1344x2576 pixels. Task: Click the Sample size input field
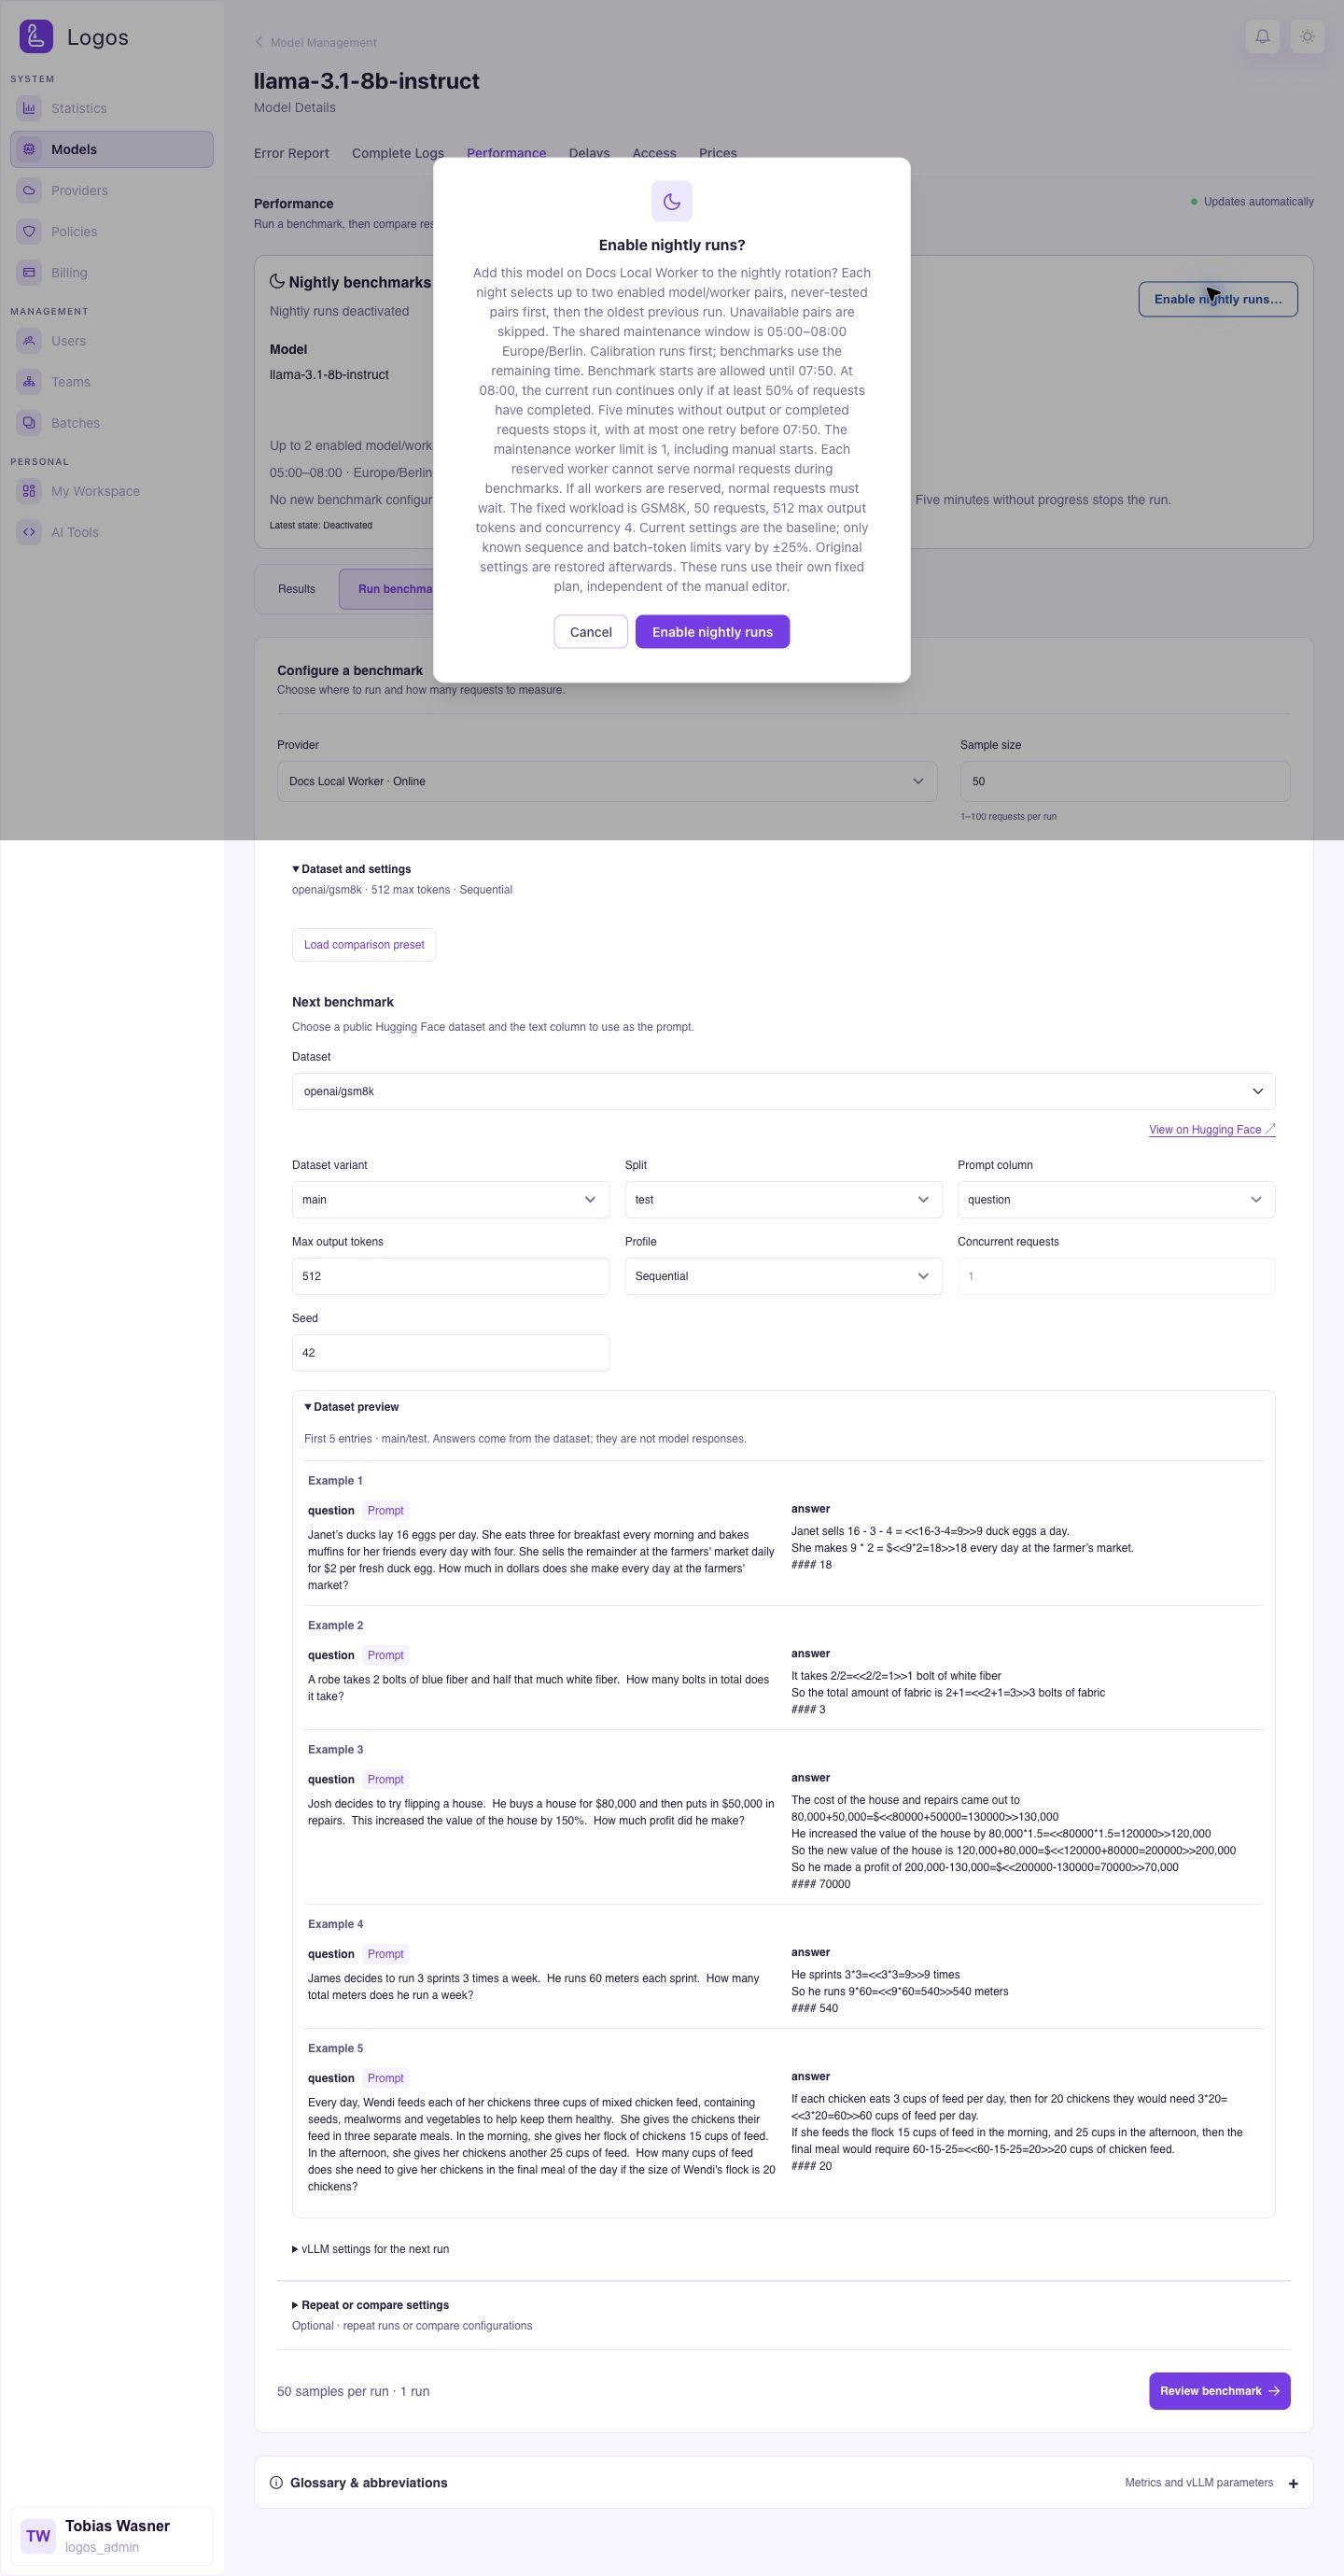1125,781
